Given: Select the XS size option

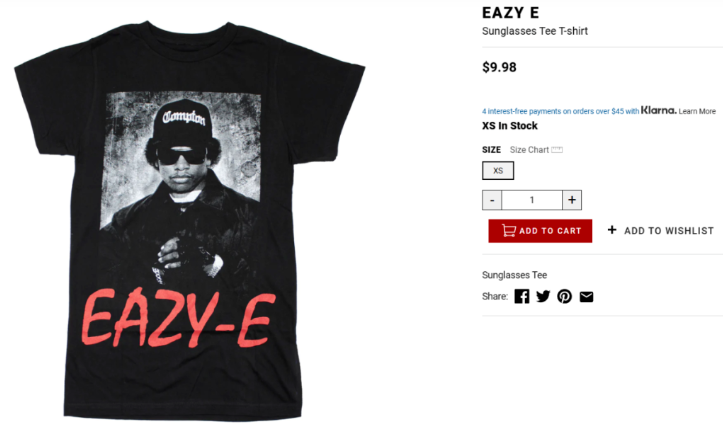Looking at the screenshot, I should 498,171.
